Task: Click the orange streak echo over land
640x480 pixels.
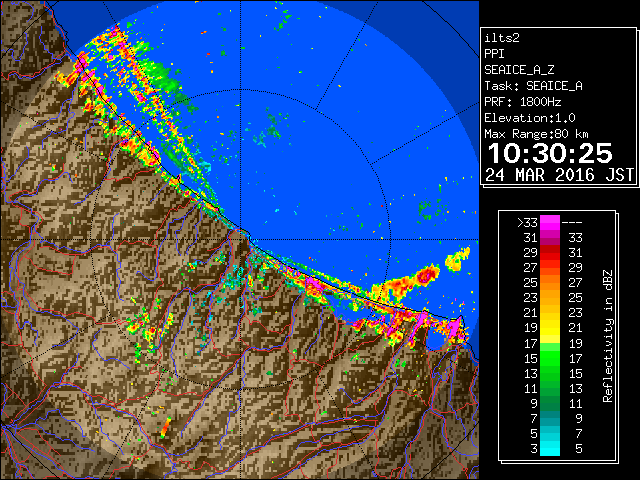Action: click(165, 427)
